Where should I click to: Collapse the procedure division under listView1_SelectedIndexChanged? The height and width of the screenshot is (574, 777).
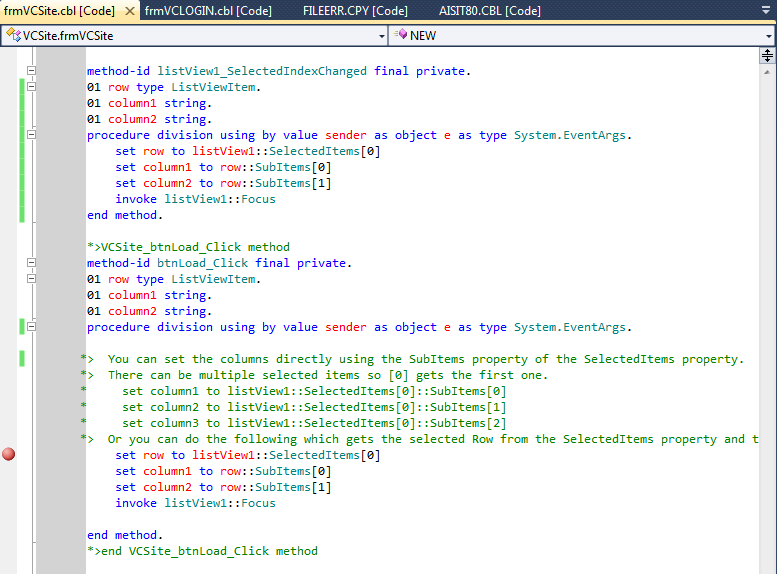point(31,135)
